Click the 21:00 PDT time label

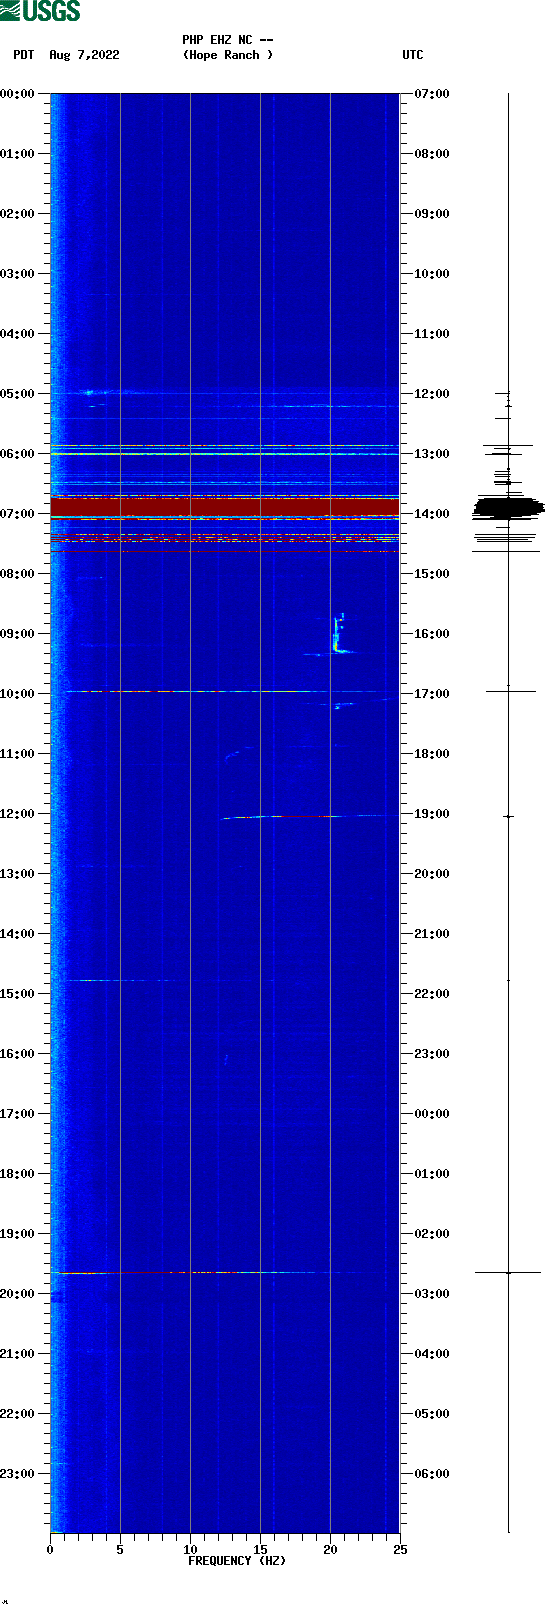point(17,1354)
